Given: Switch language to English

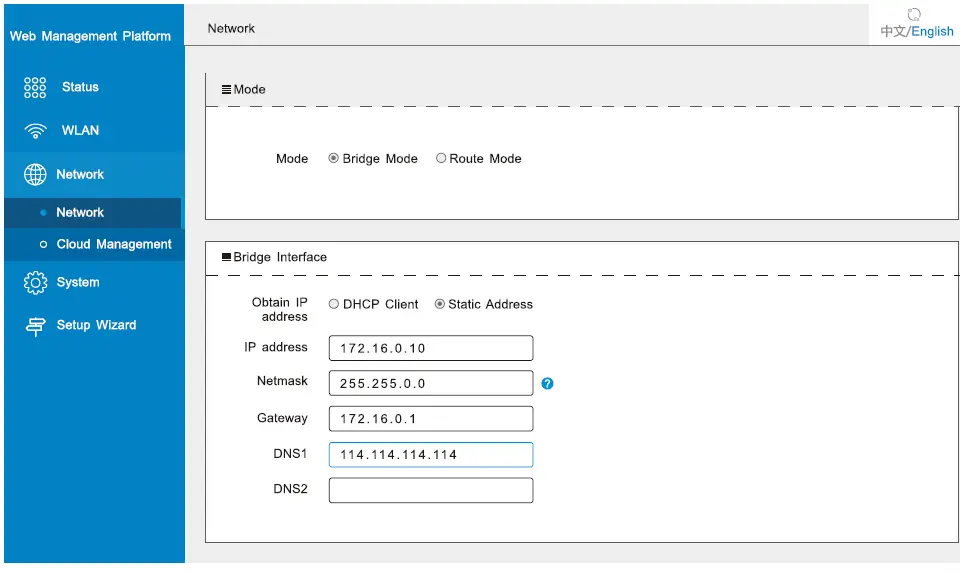Looking at the screenshot, I should tap(933, 31).
